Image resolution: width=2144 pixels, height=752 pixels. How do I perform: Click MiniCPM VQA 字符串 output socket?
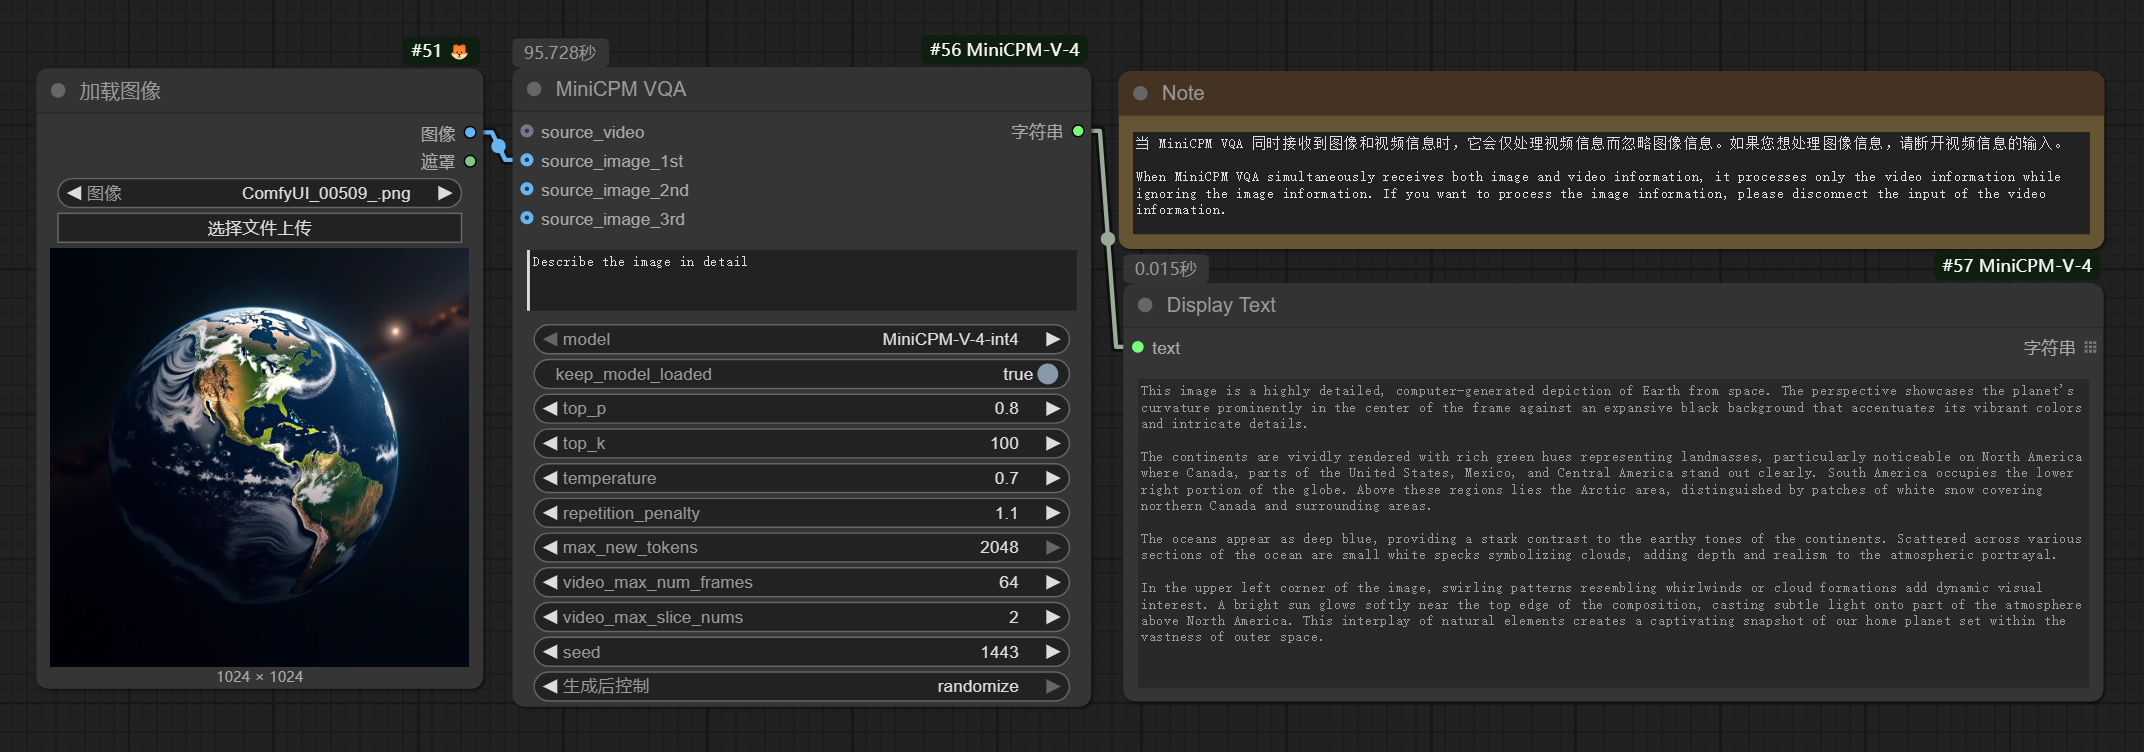click(x=1078, y=131)
